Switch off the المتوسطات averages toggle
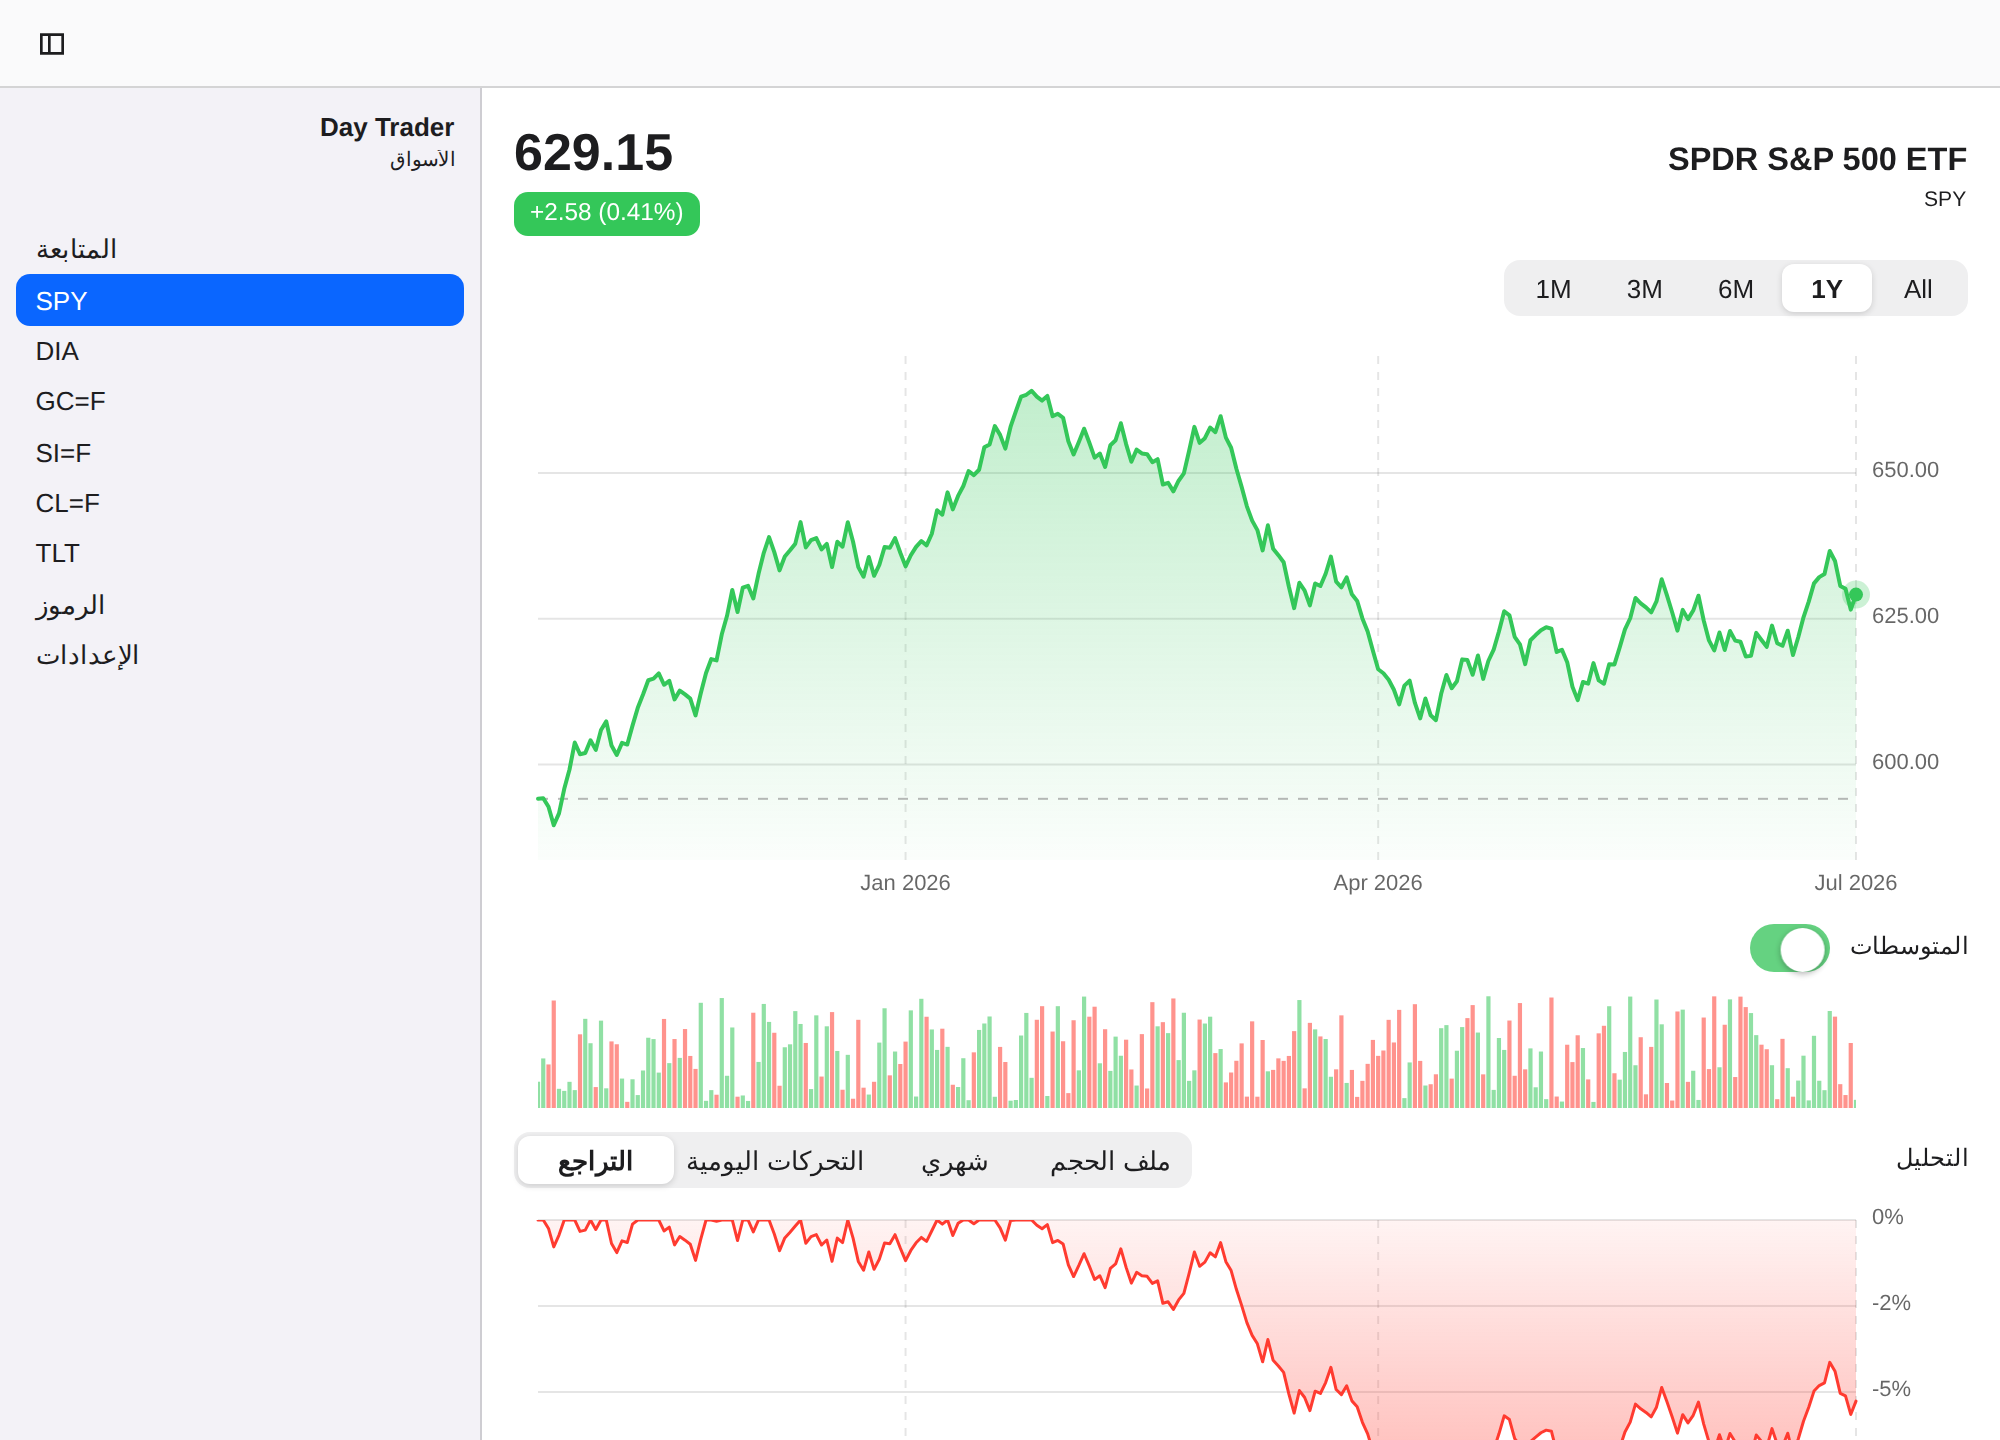 tap(1789, 948)
